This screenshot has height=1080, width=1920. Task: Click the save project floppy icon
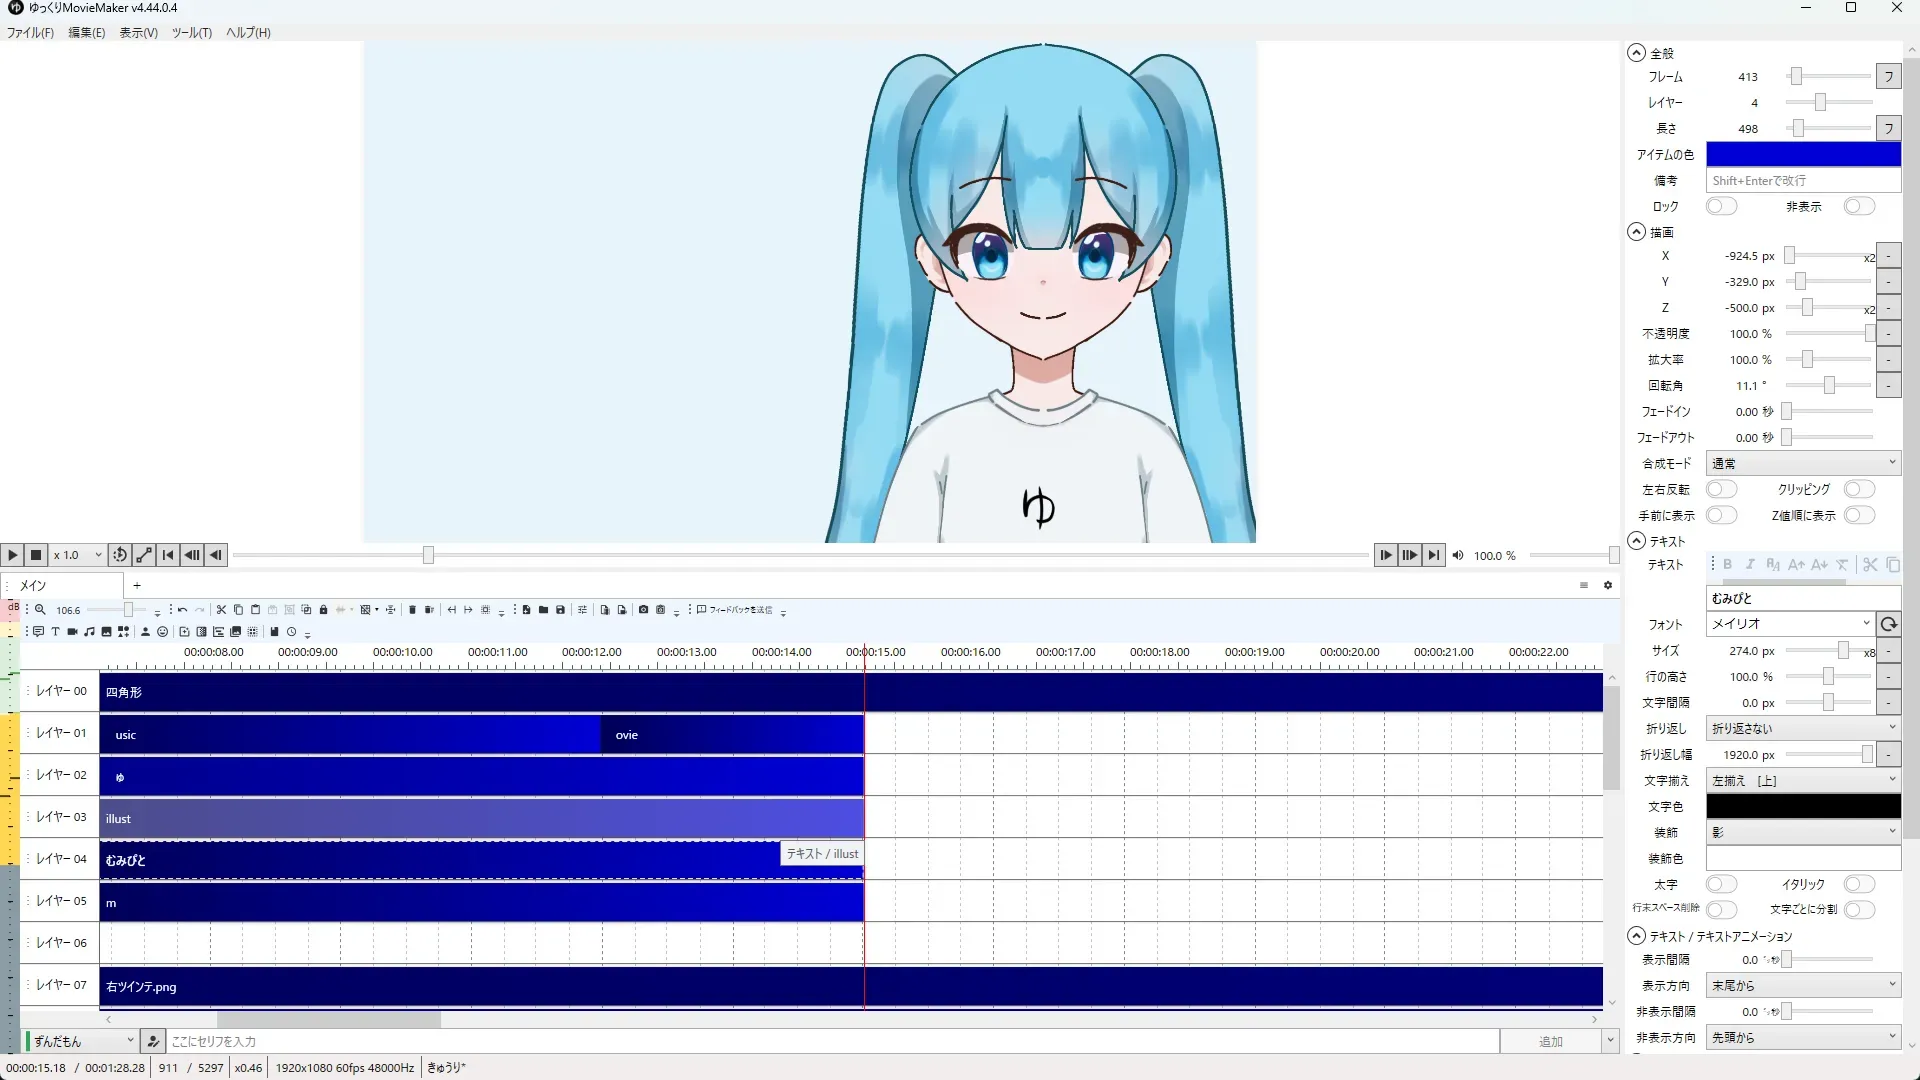(x=560, y=610)
